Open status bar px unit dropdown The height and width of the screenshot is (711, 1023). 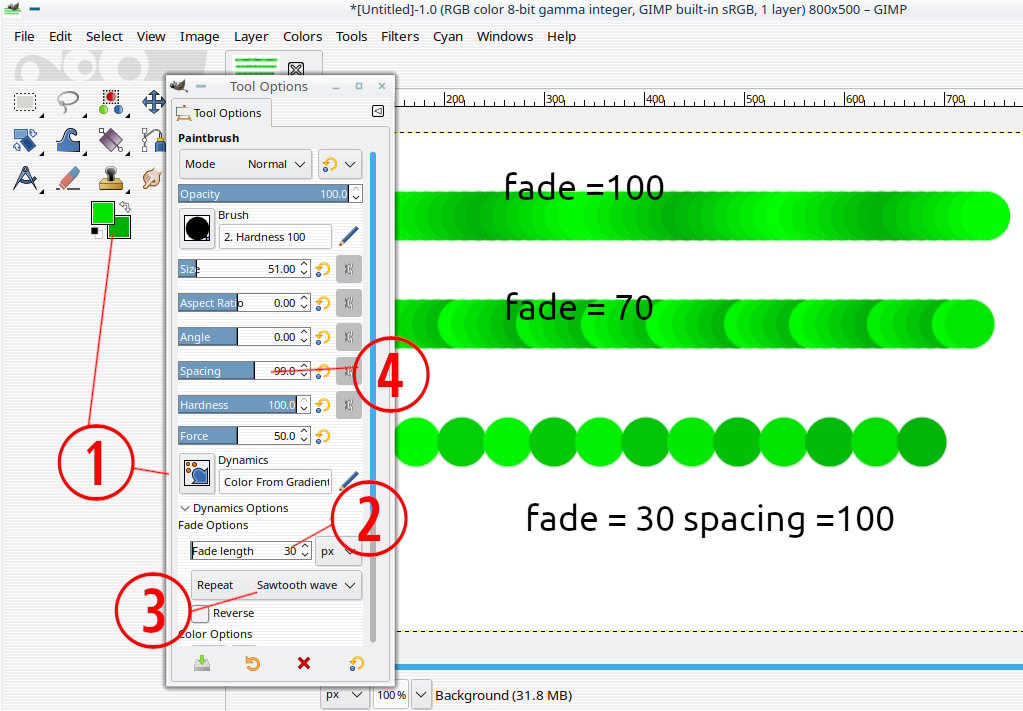pyautogui.click(x=344, y=695)
